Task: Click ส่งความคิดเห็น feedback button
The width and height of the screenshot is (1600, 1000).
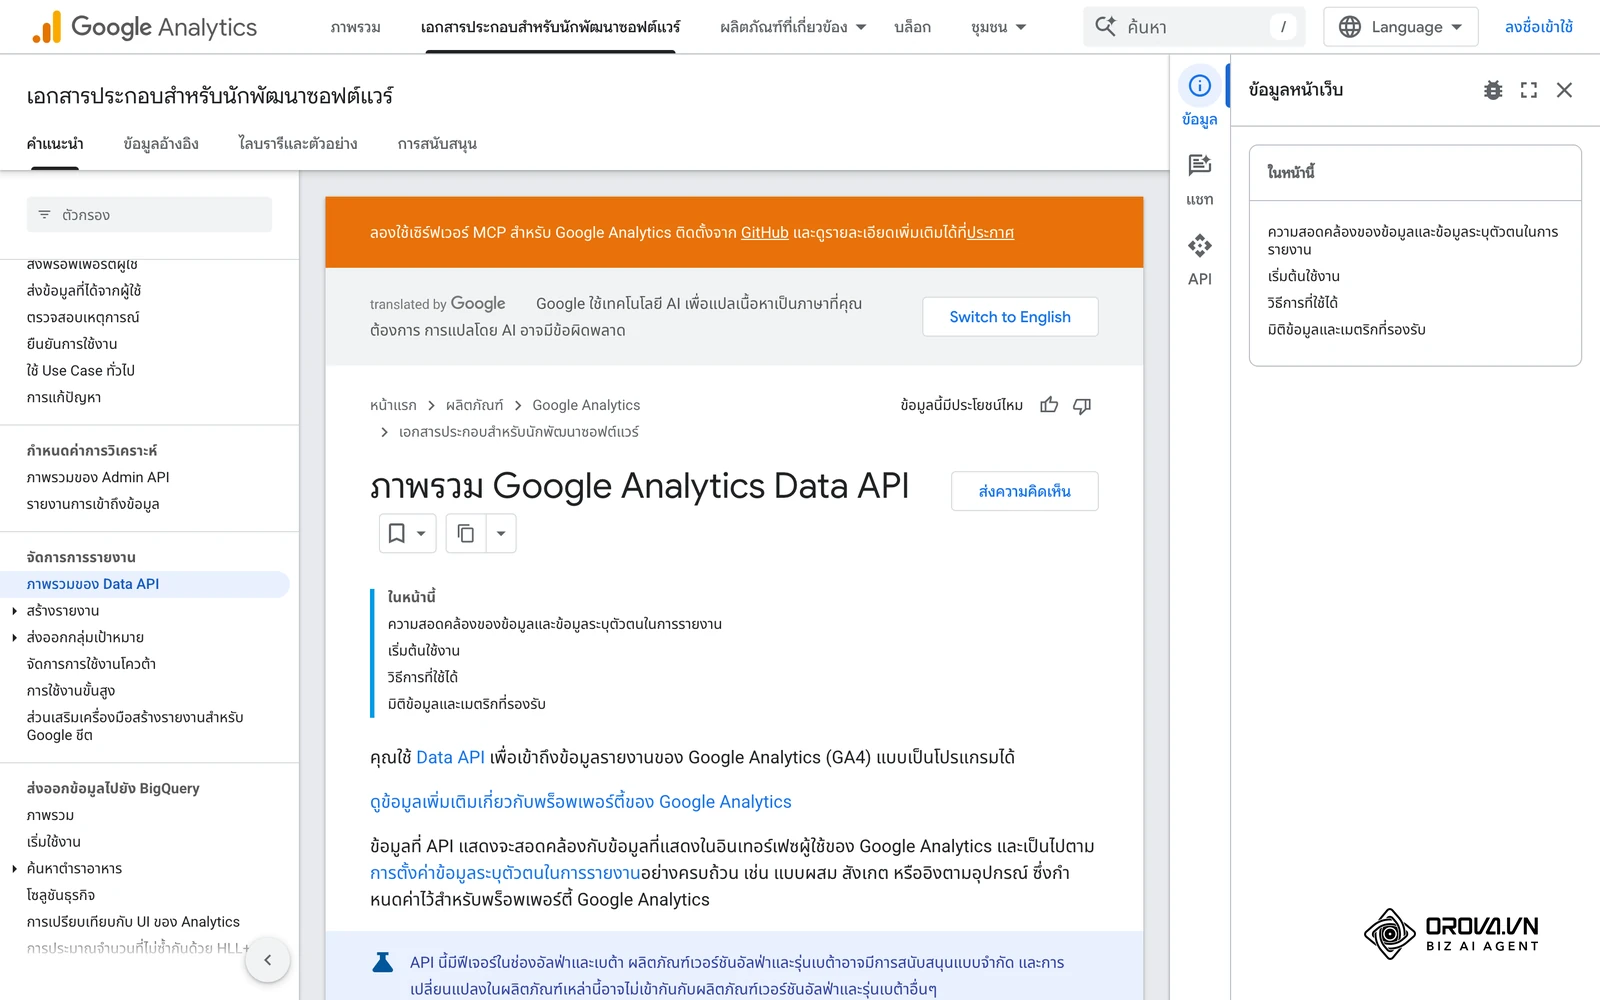Action: pyautogui.click(x=1024, y=491)
